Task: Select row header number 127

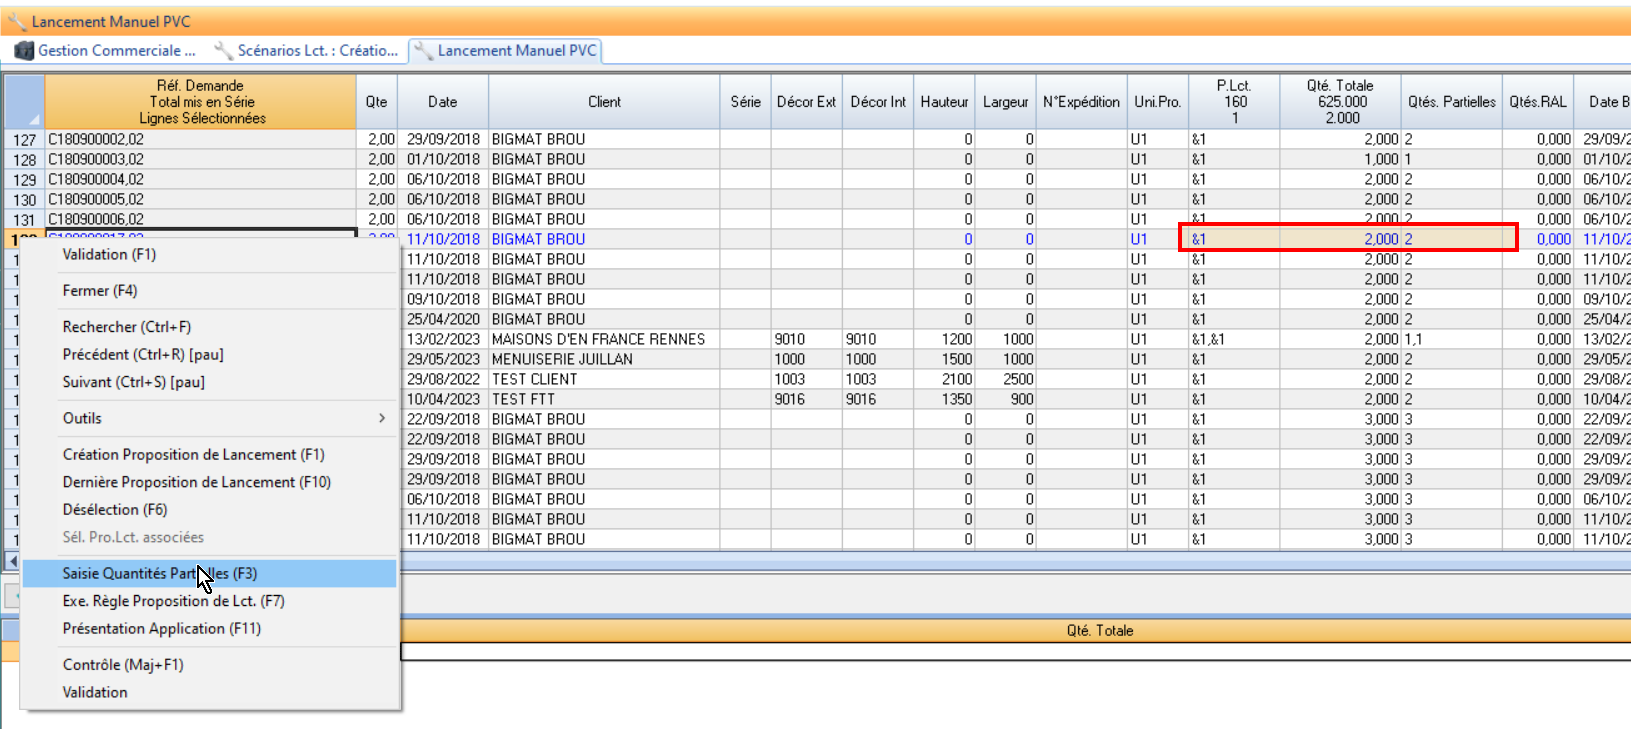Action: tap(24, 140)
